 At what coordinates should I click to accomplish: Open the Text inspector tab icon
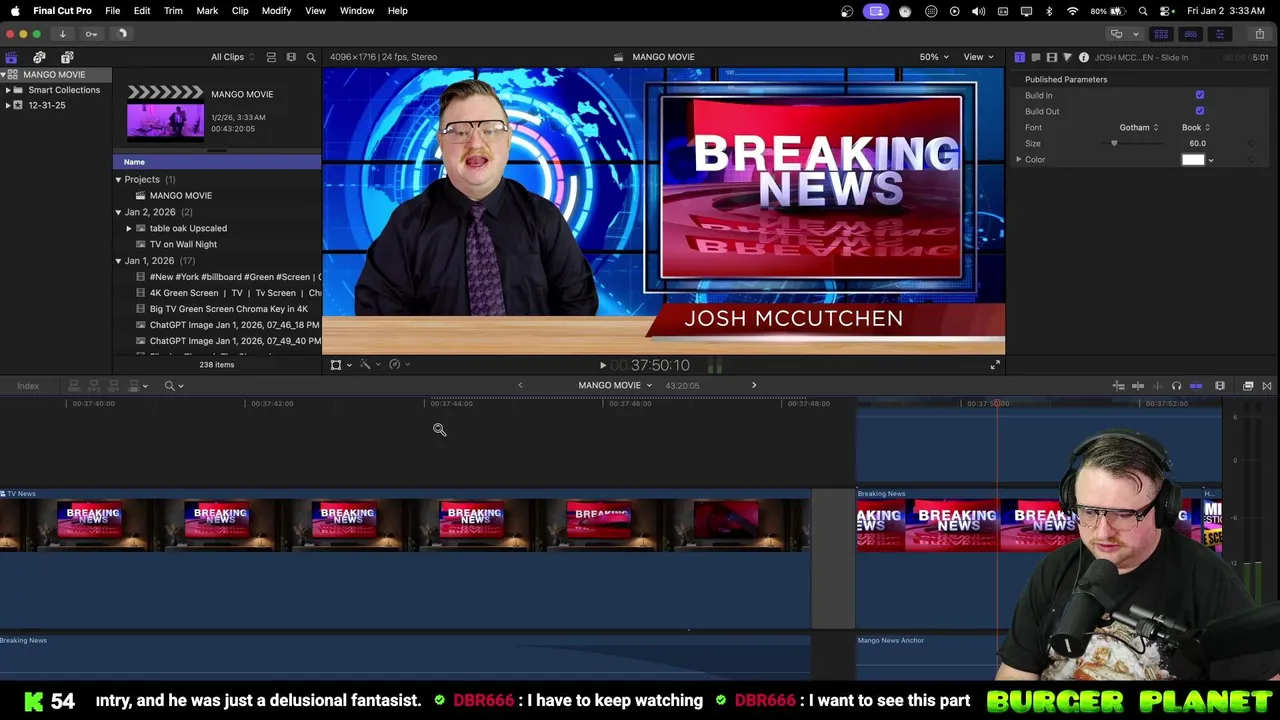pyautogui.click(x=1035, y=57)
